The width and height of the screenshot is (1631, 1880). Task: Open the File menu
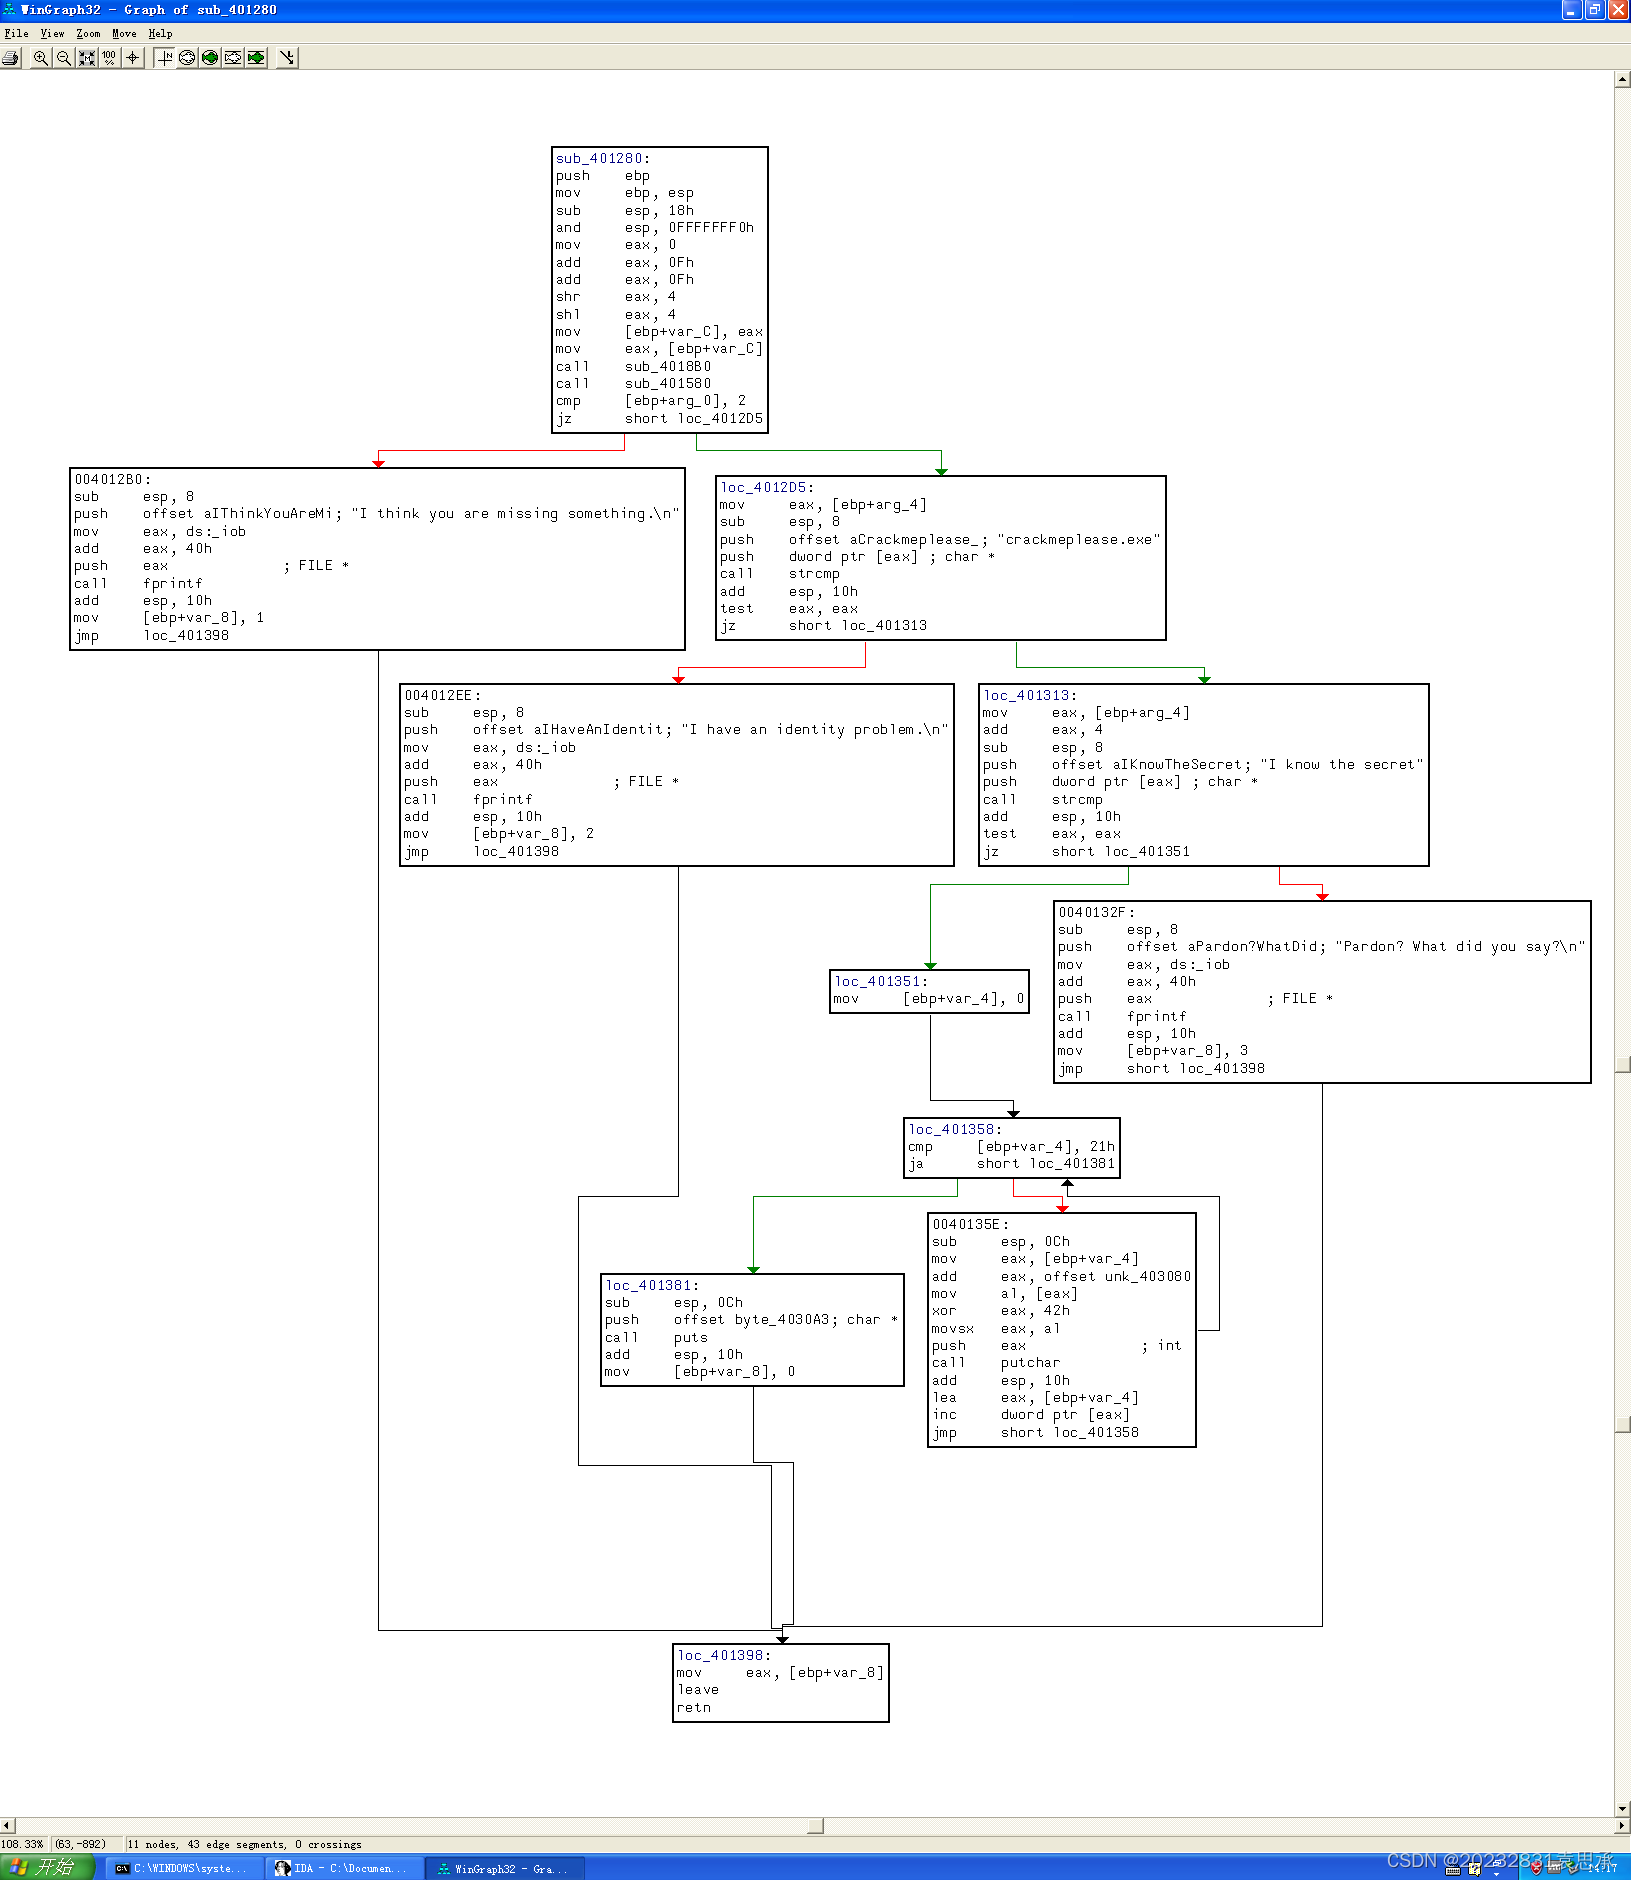point(16,34)
